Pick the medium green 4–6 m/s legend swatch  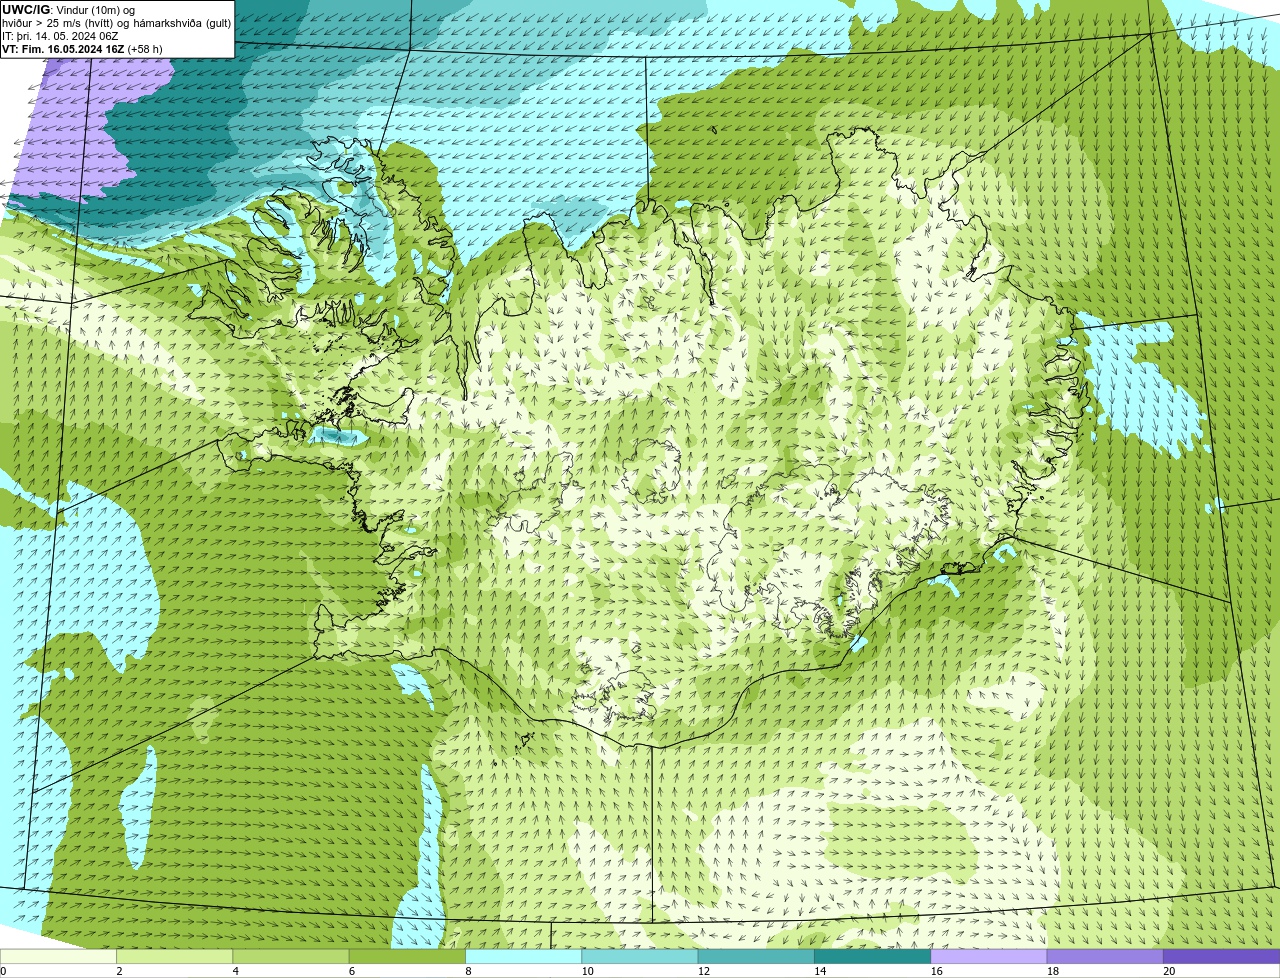[x=291, y=957]
